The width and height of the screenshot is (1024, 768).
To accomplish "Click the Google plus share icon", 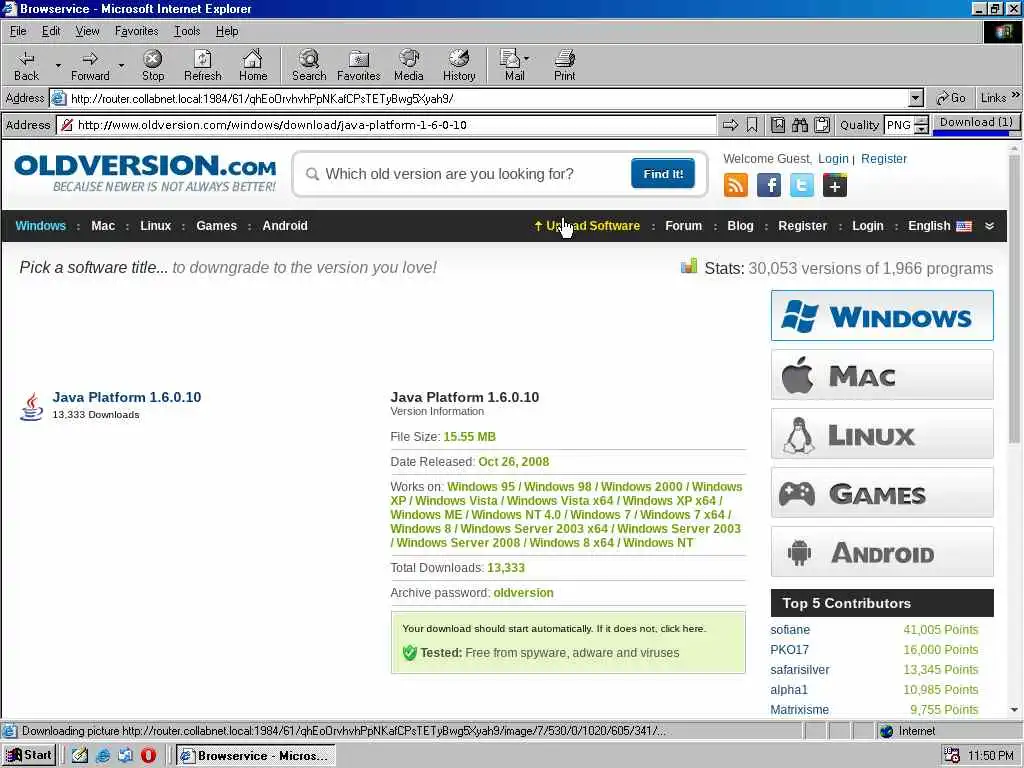I will tap(835, 185).
